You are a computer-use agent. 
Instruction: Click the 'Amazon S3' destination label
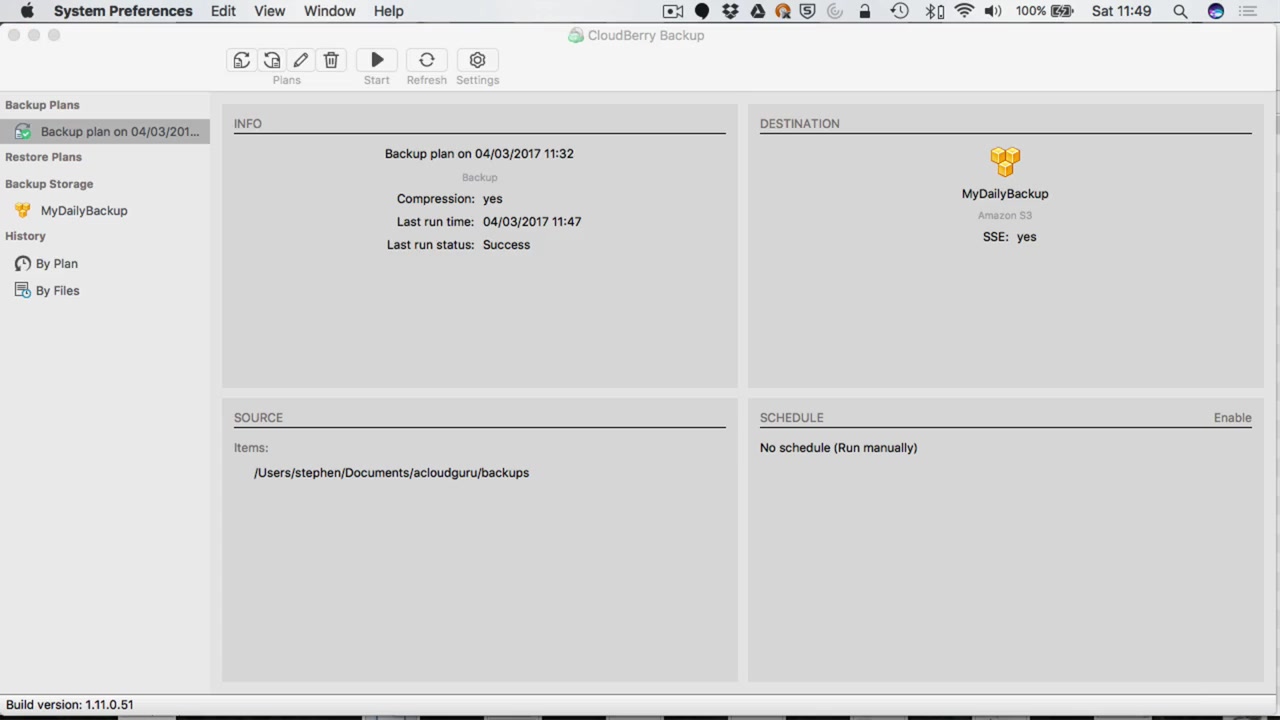[1005, 215]
